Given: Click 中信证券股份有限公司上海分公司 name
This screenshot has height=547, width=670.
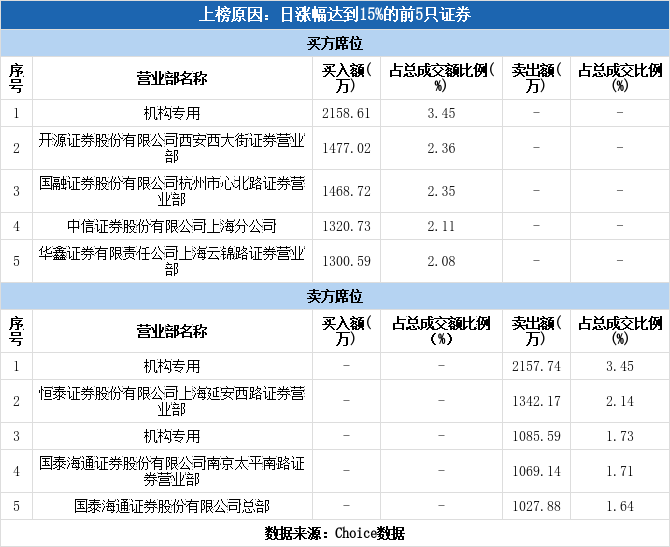Looking at the screenshot, I should (x=172, y=226).
